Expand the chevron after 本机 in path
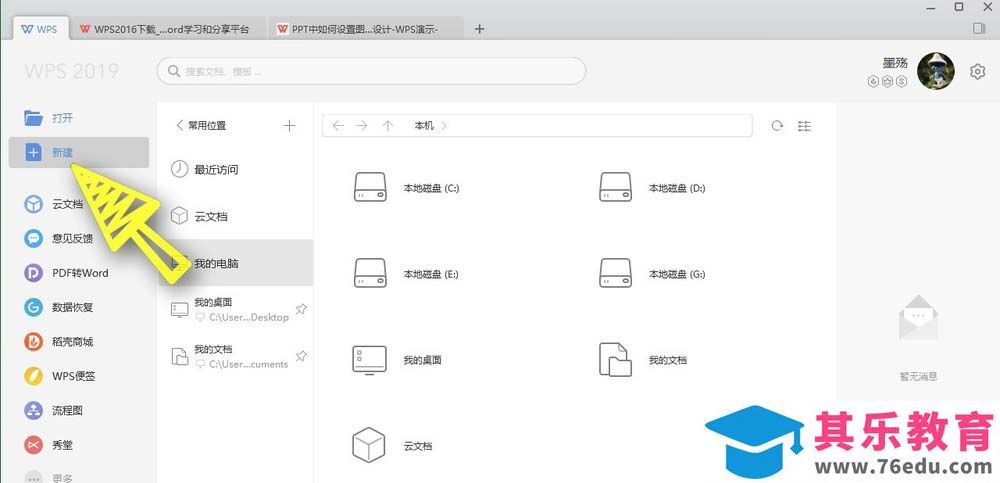1000x483 pixels. point(444,126)
